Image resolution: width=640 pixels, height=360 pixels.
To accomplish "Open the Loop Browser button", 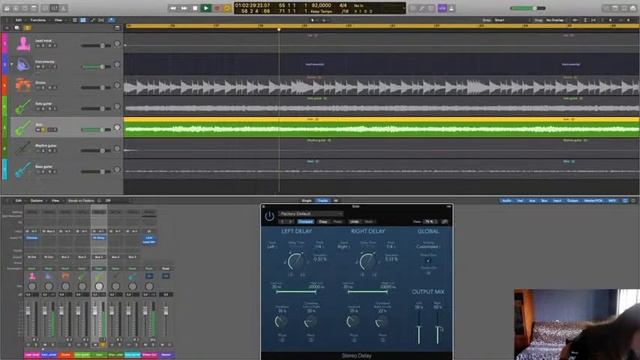I will coord(624,8).
